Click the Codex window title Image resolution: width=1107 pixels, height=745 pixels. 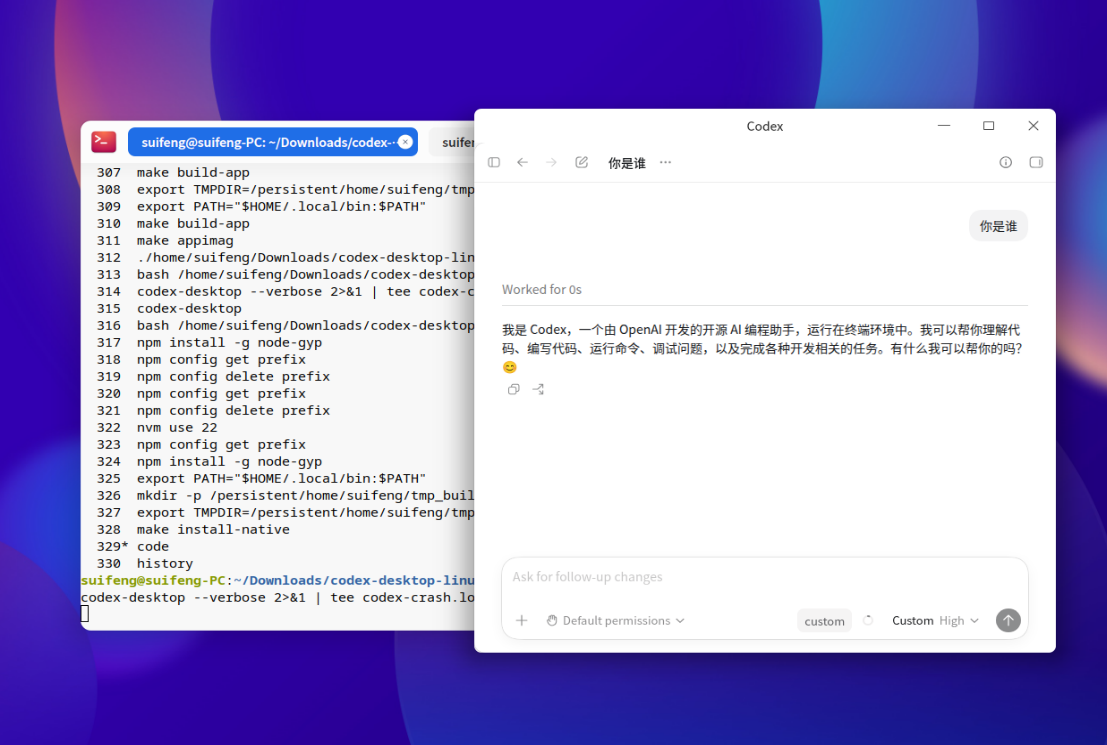pyautogui.click(x=765, y=126)
